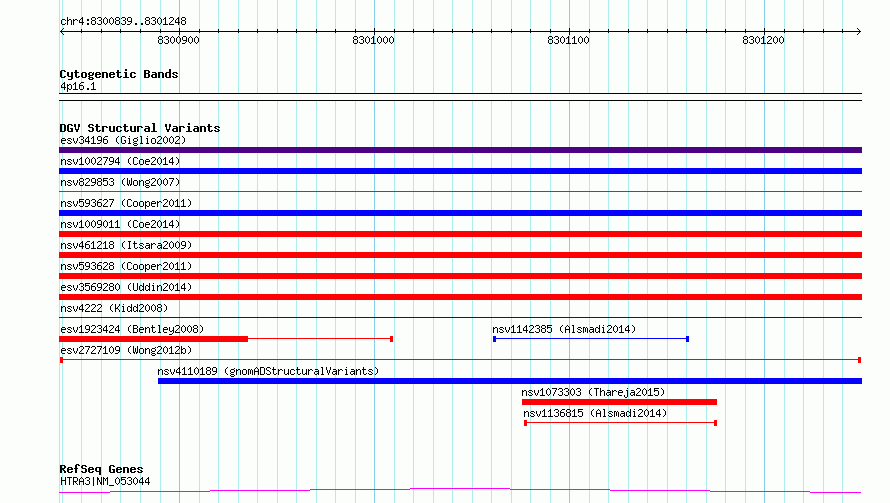Select the nsv593628 (Cooper2011) red bar
The image size is (890, 503).
coord(460,276)
